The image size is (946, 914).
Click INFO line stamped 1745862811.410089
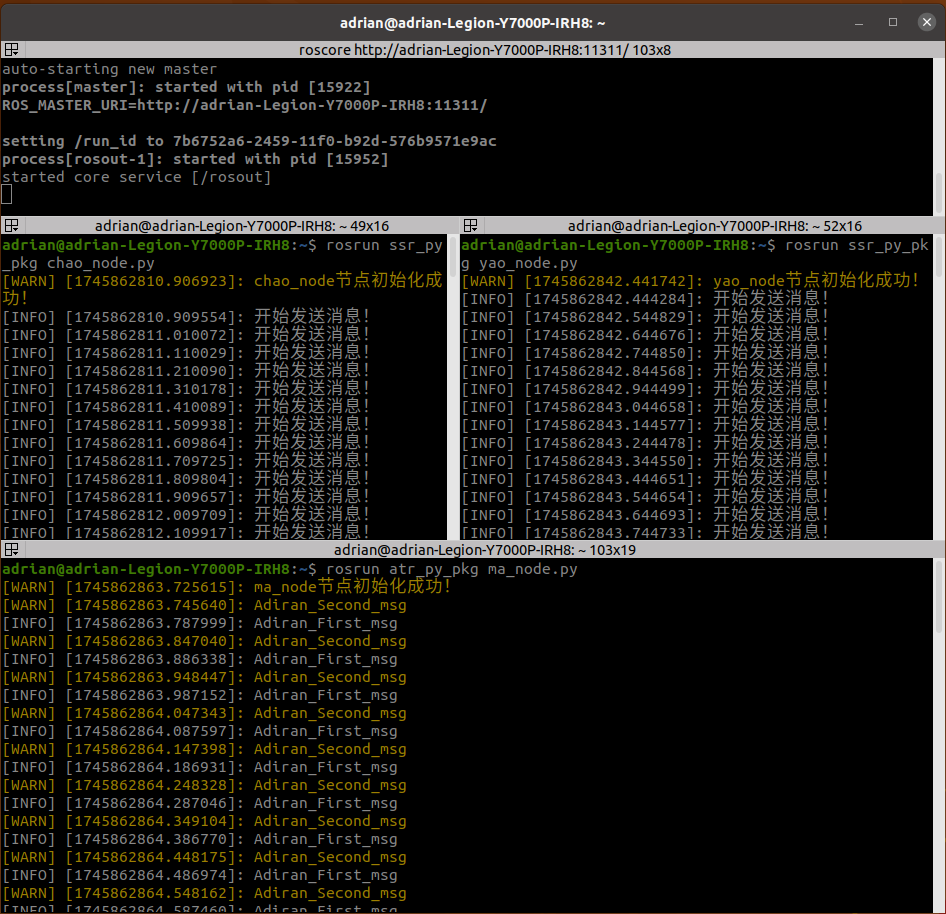click(186, 407)
